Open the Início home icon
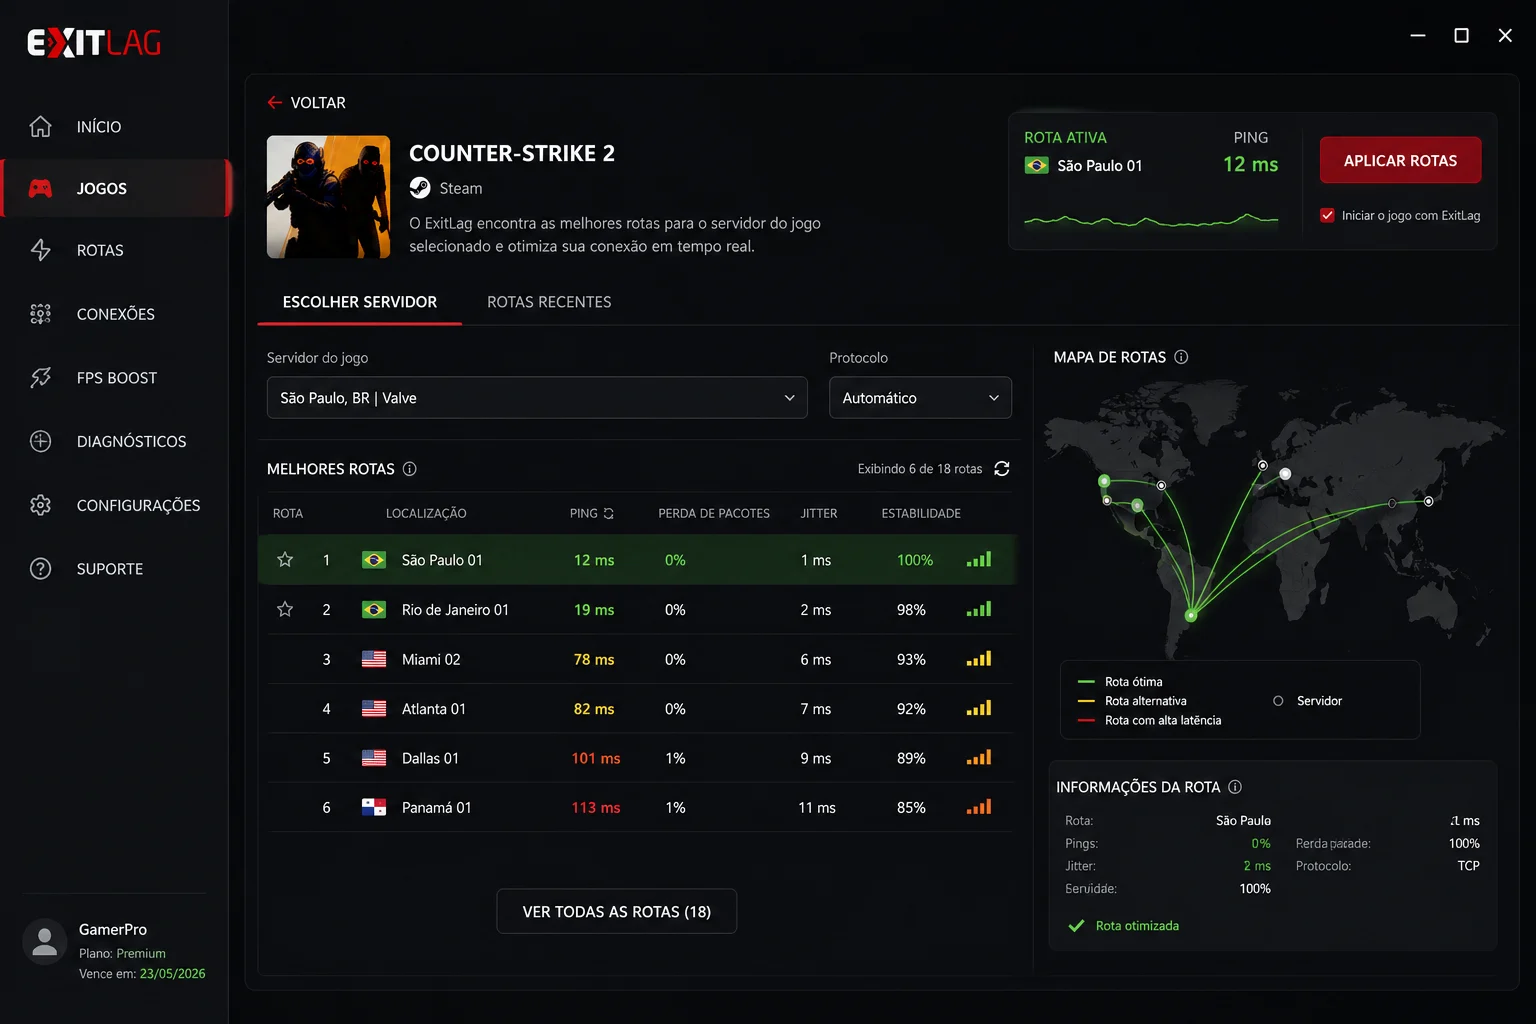 [x=40, y=126]
